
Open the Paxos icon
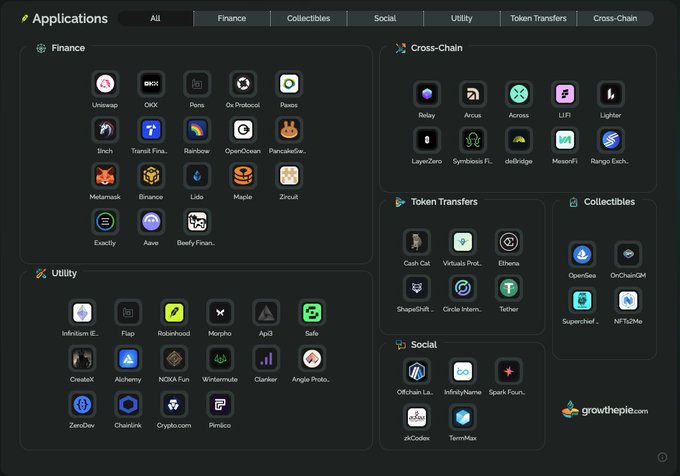pos(289,84)
